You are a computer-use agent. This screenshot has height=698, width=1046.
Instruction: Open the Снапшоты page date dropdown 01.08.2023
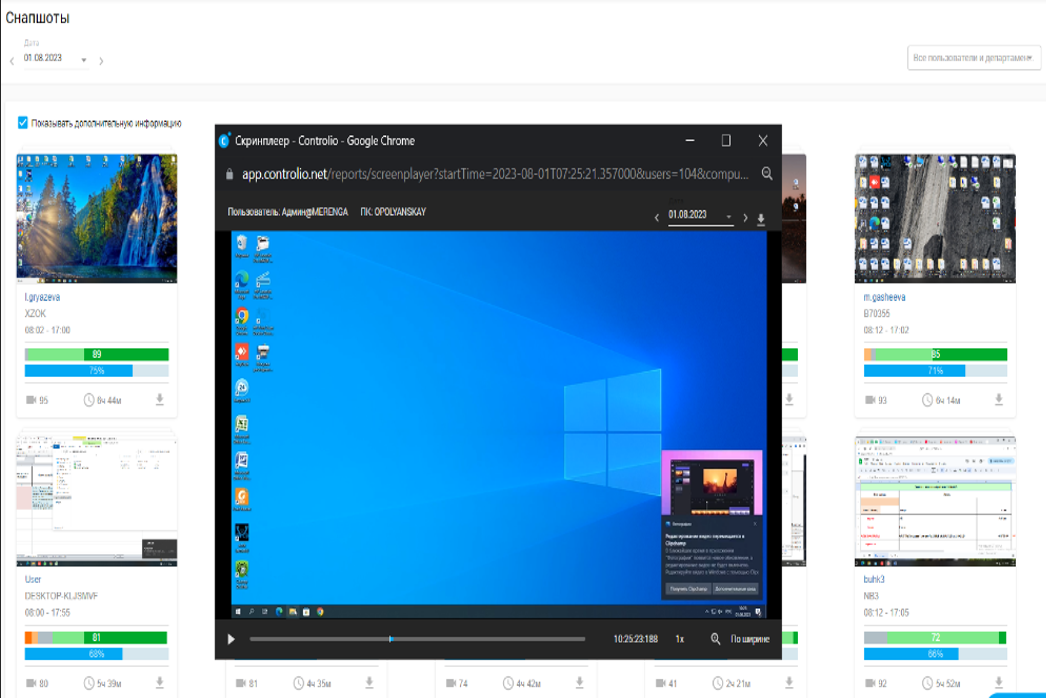(55, 59)
